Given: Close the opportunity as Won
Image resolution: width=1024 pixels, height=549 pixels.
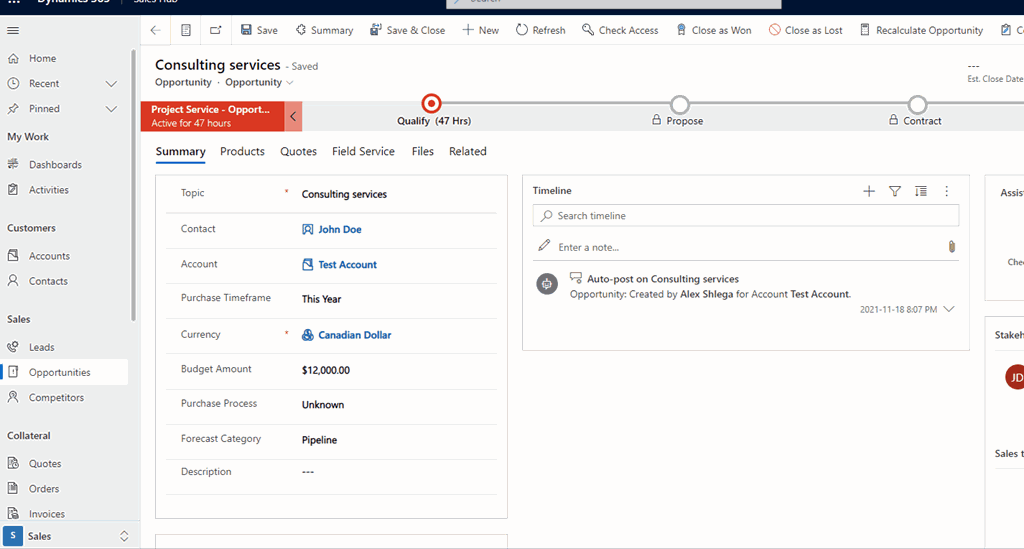Looking at the screenshot, I should tap(713, 30).
